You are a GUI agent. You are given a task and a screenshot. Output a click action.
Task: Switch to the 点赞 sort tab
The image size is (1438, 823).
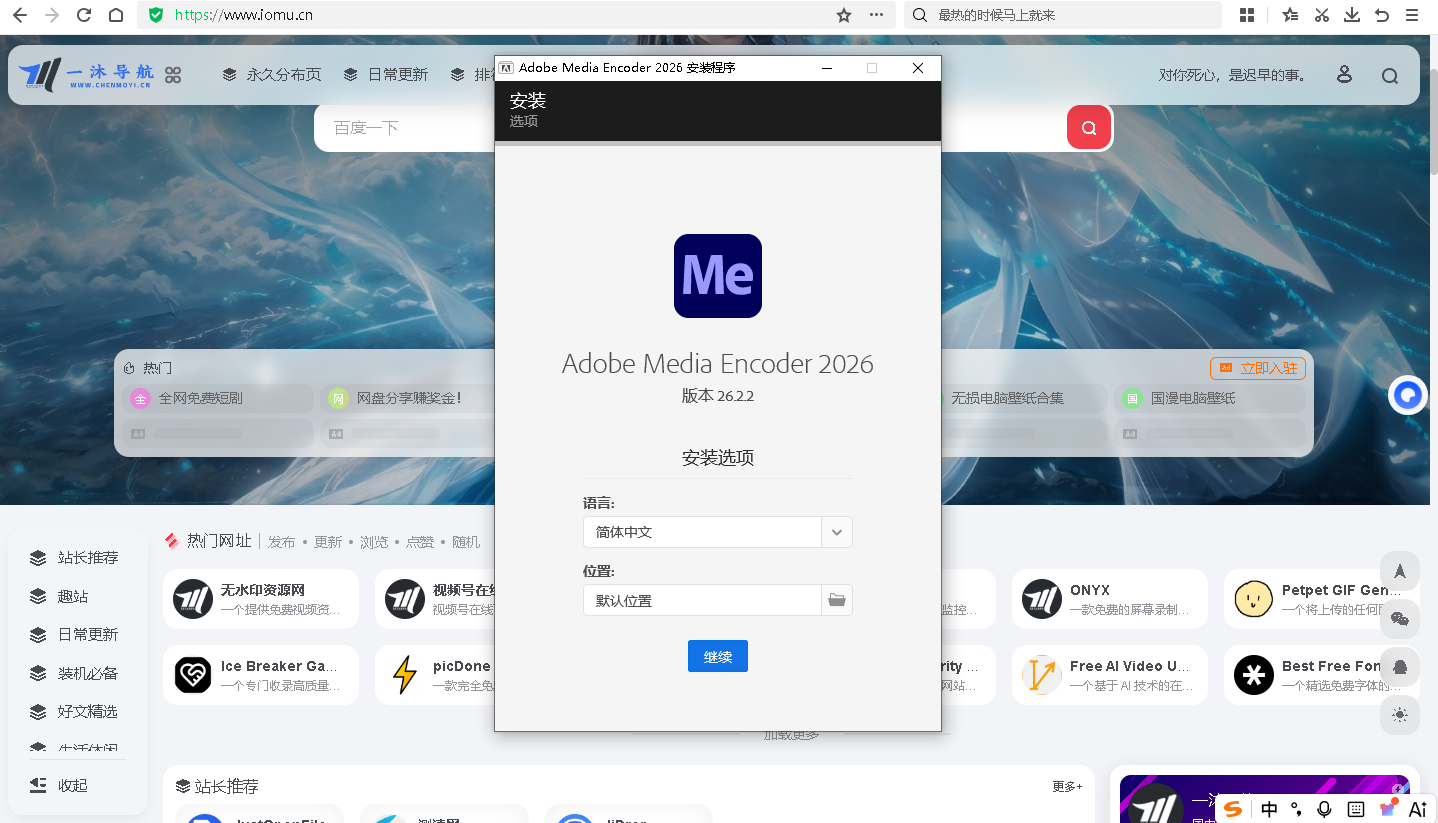(420, 542)
